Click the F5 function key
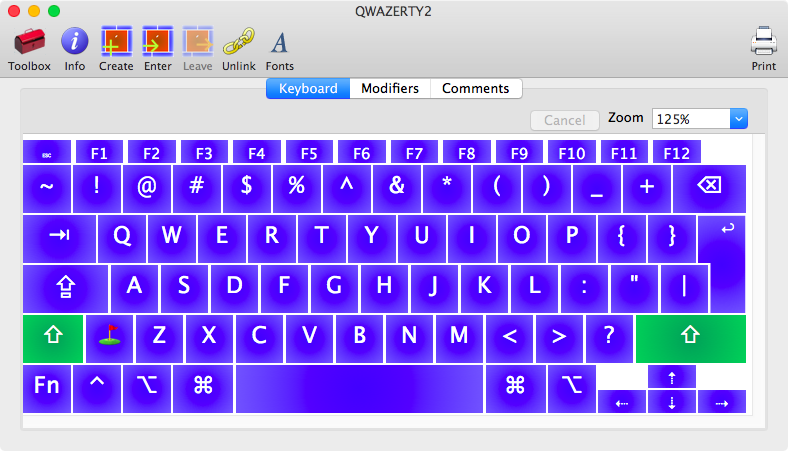788x451 pixels. tap(309, 154)
